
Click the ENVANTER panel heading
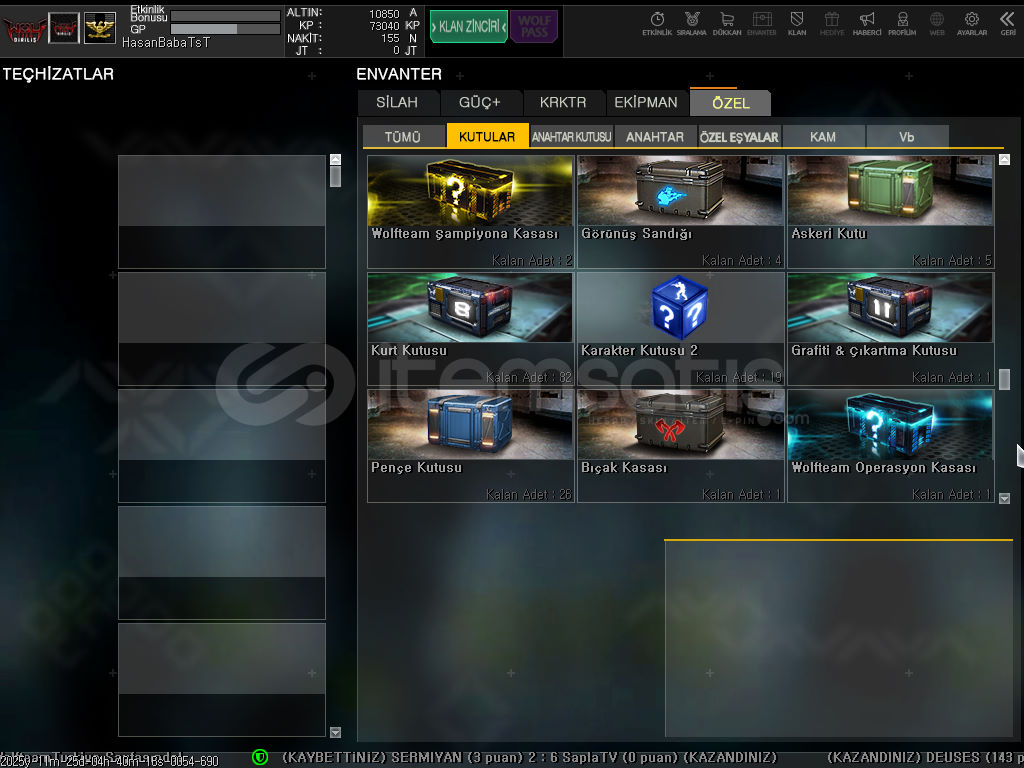tap(399, 74)
